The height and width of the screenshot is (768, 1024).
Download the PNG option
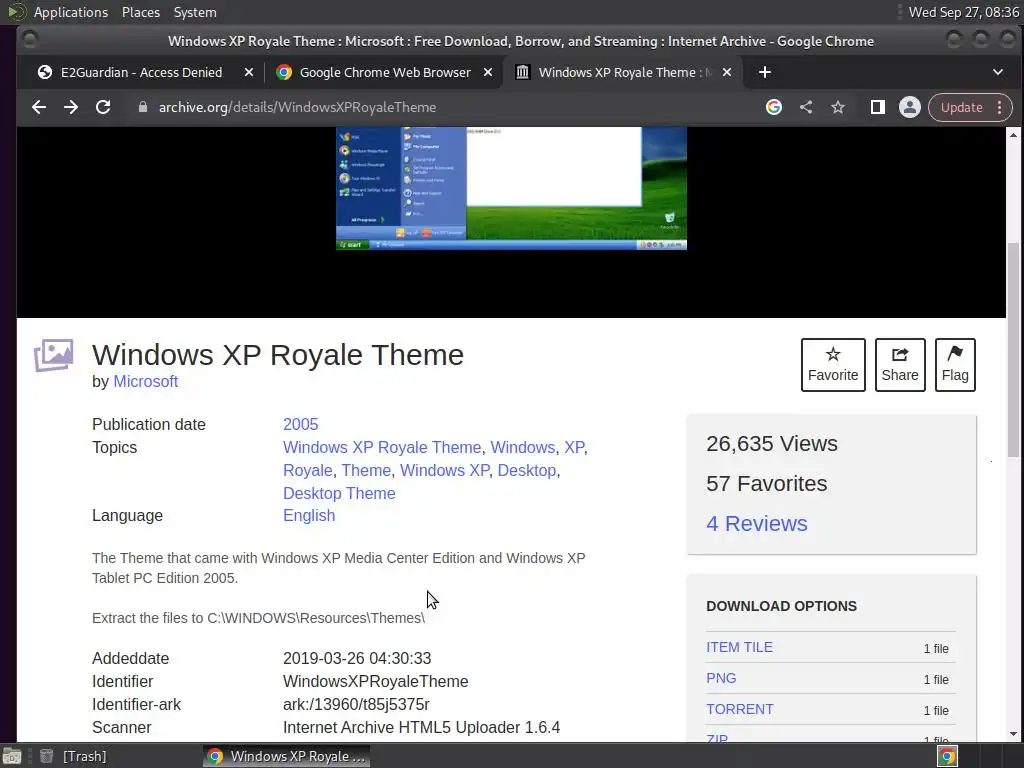(x=721, y=678)
